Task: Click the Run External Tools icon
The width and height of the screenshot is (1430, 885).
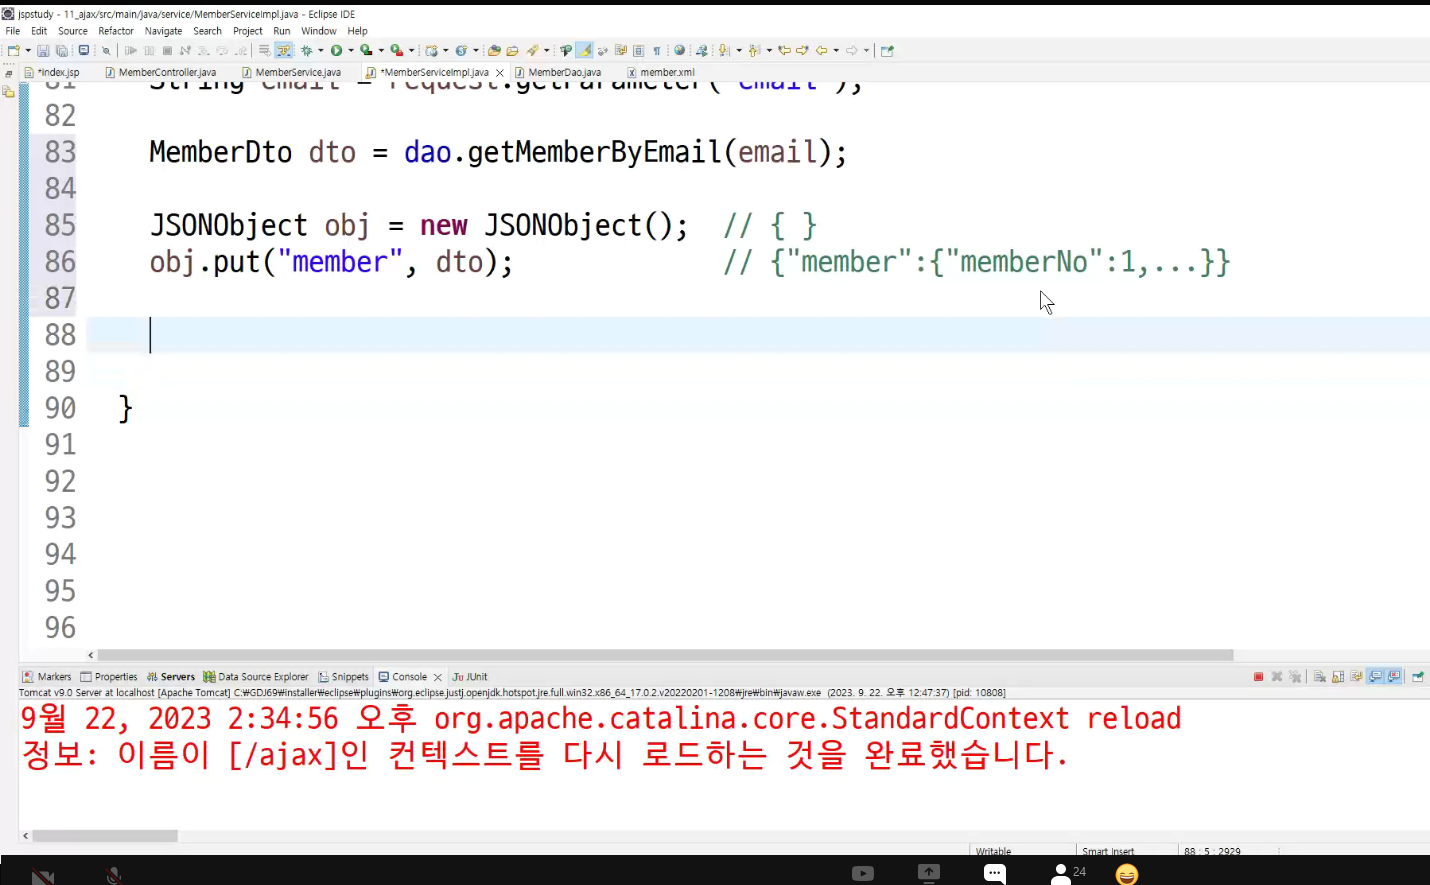Action: pyautogui.click(x=396, y=50)
